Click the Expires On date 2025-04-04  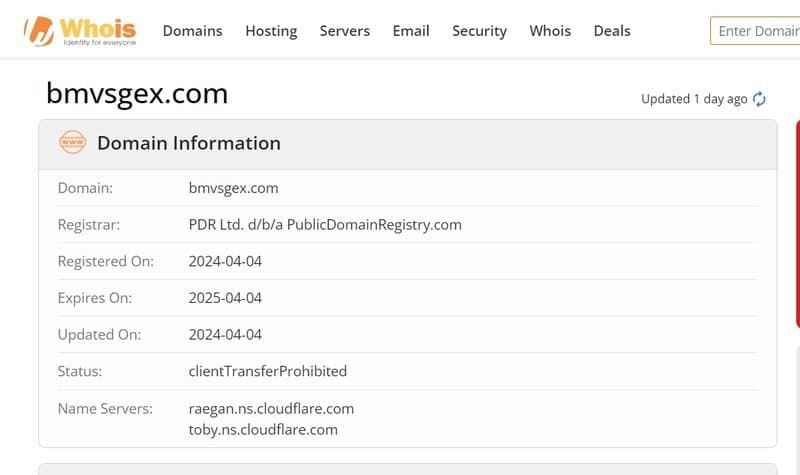[x=225, y=298]
